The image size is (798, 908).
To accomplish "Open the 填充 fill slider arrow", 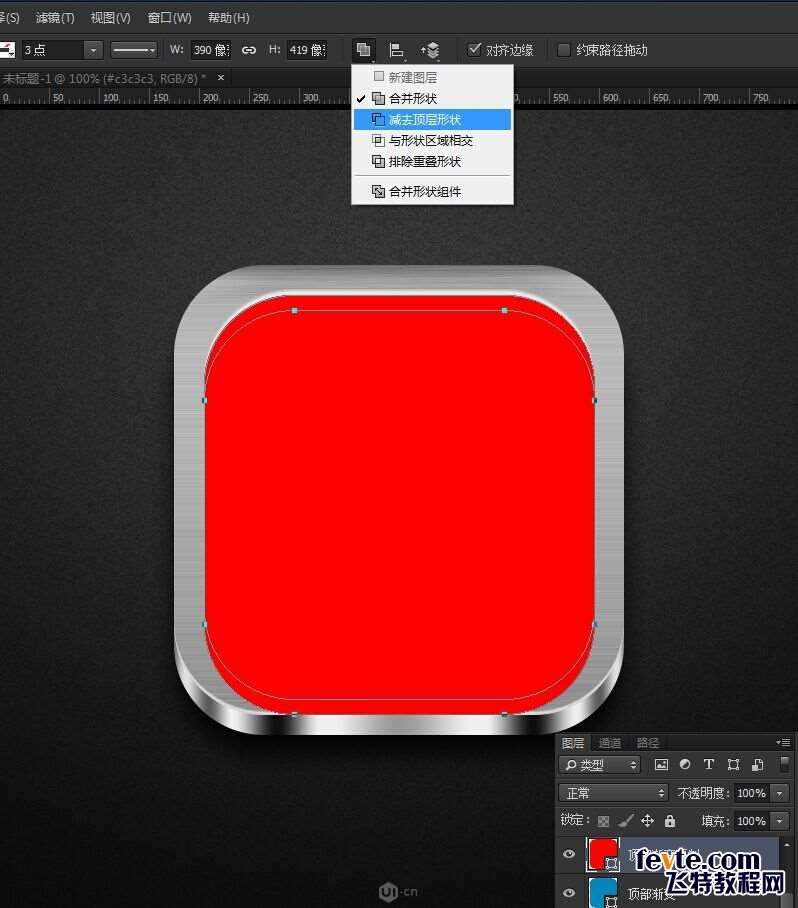I will click(779, 821).
